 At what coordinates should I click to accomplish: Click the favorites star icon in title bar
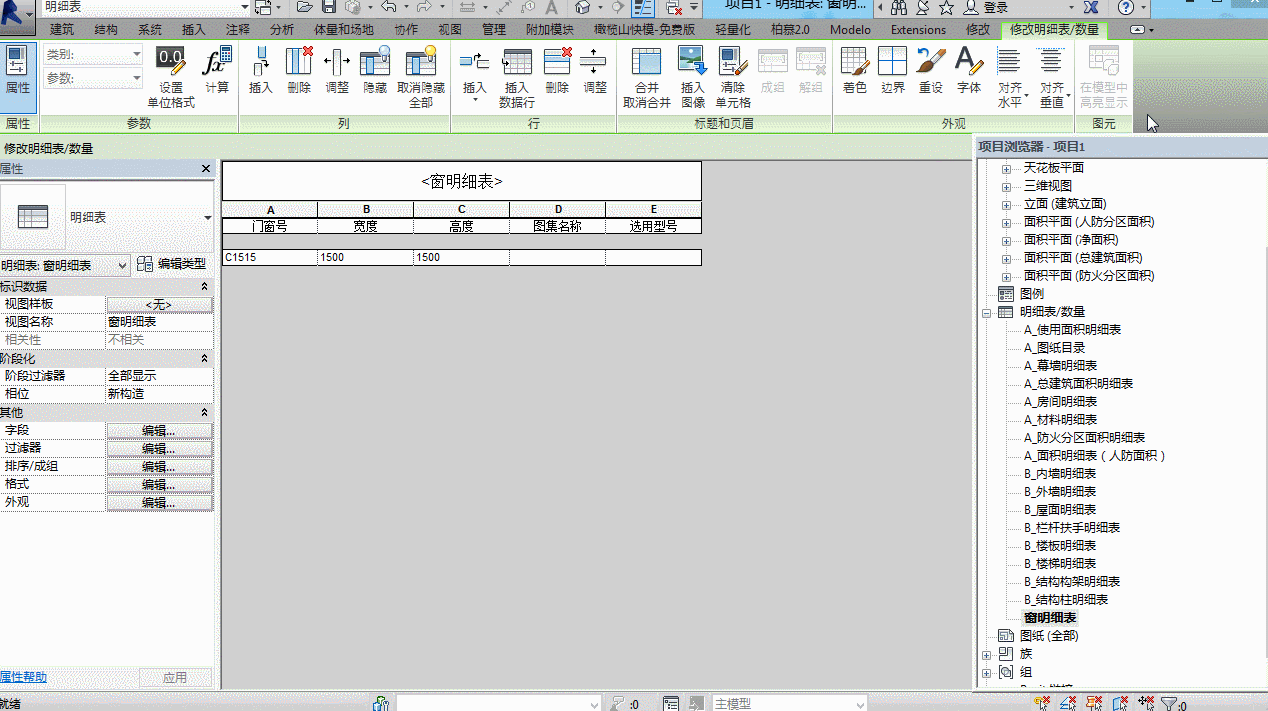coord(946,8)
